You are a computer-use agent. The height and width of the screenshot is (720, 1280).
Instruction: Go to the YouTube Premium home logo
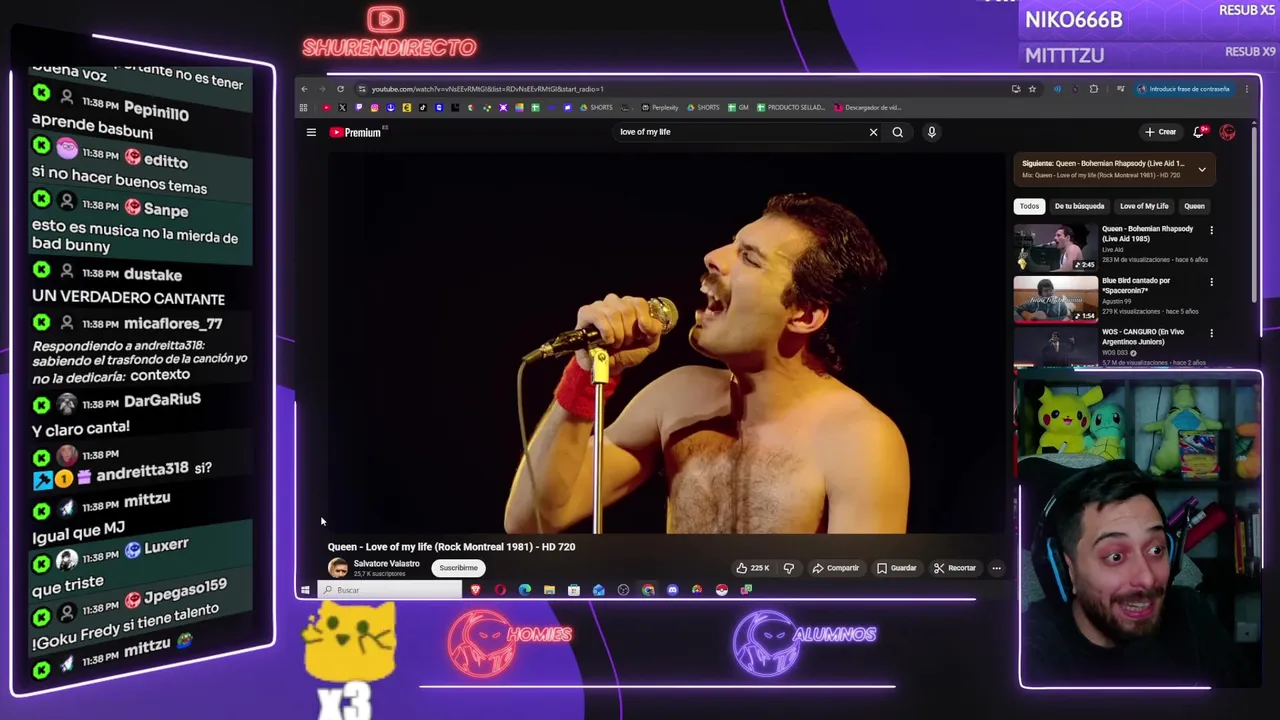pyautogui.click(x=356, y=132)
